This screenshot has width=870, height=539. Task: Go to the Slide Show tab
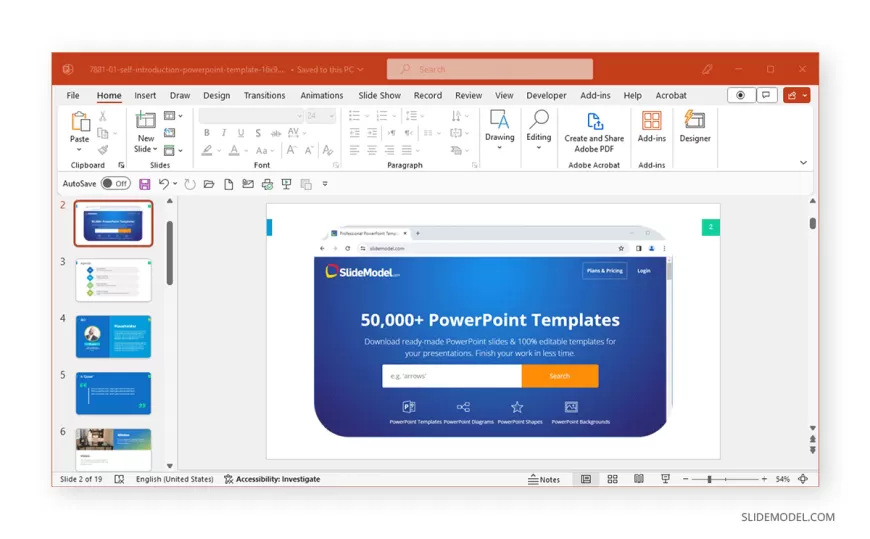click(x=380, y=95)
